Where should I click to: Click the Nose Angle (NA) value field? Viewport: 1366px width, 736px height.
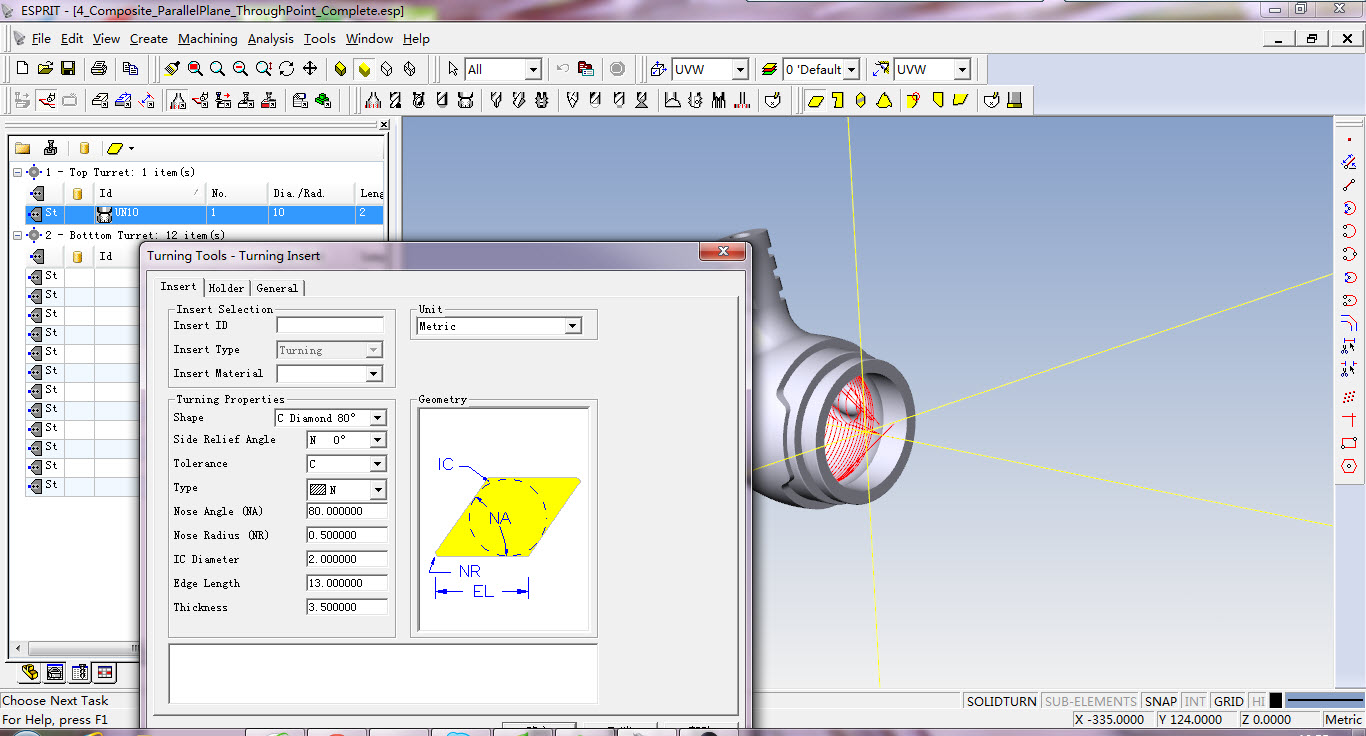tap(347, 511)
